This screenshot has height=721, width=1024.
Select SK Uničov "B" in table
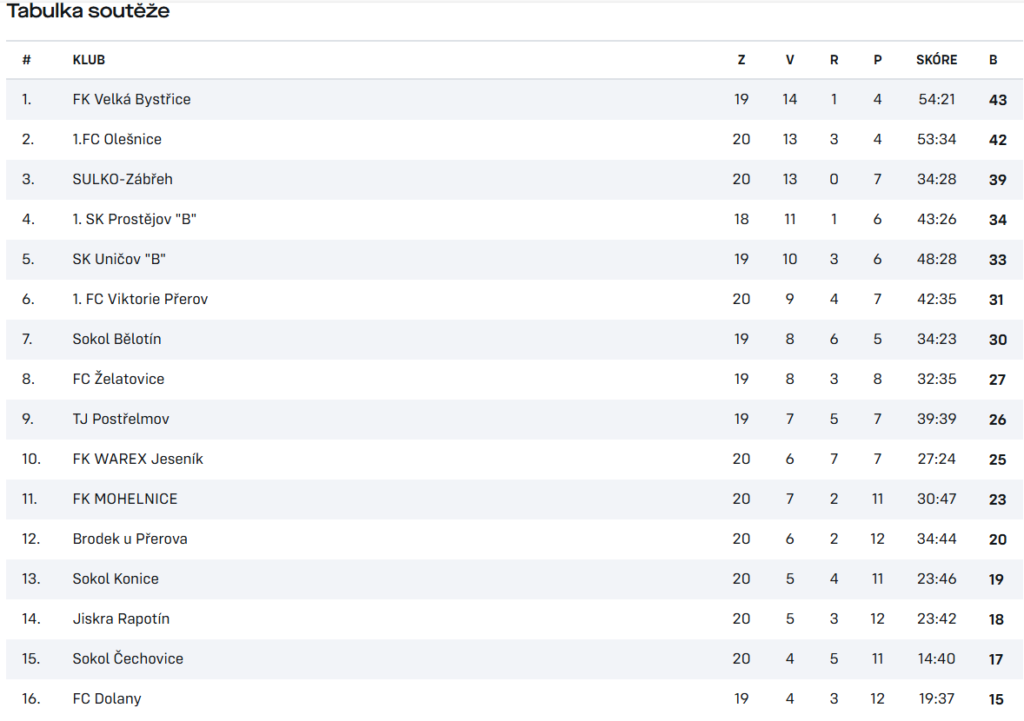click(x=119, y=259)
